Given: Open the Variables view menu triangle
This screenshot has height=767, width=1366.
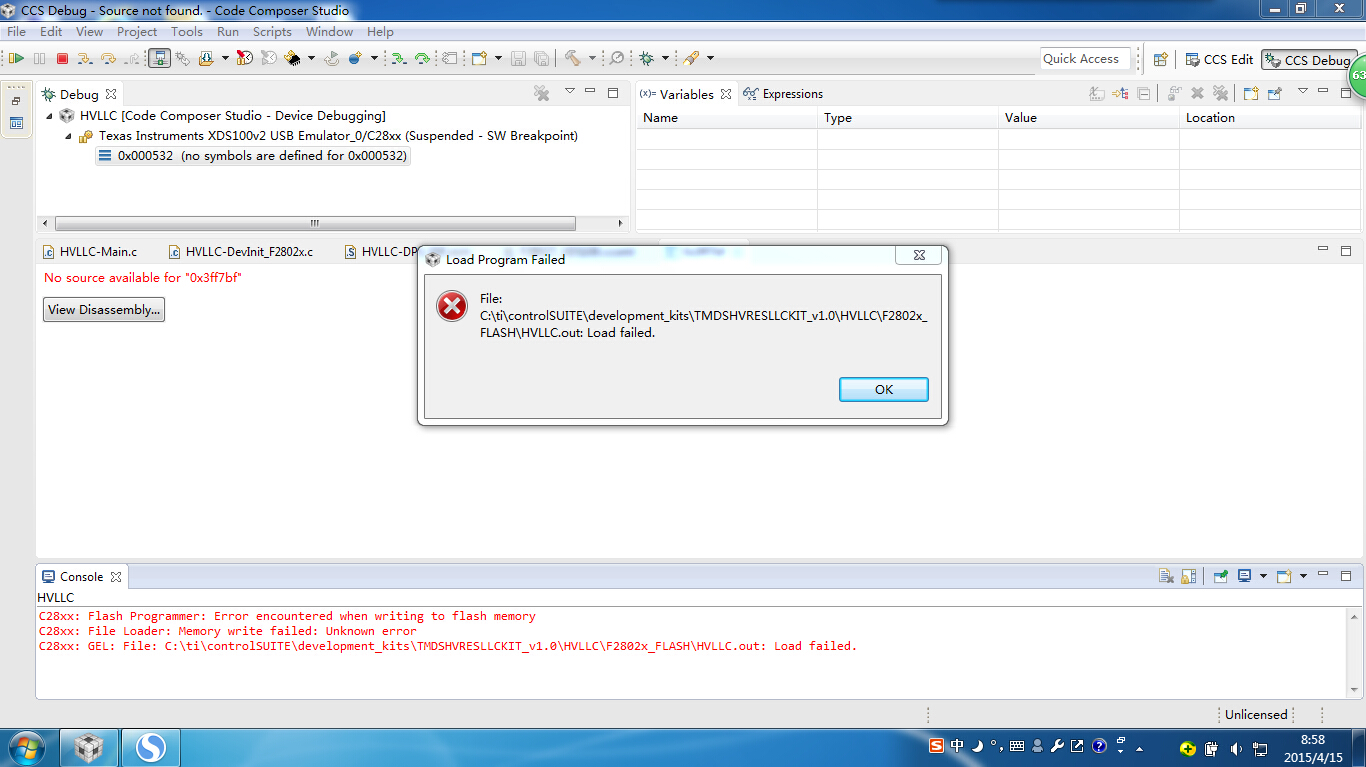Looking at the screenshot, I should (1303, 92).
